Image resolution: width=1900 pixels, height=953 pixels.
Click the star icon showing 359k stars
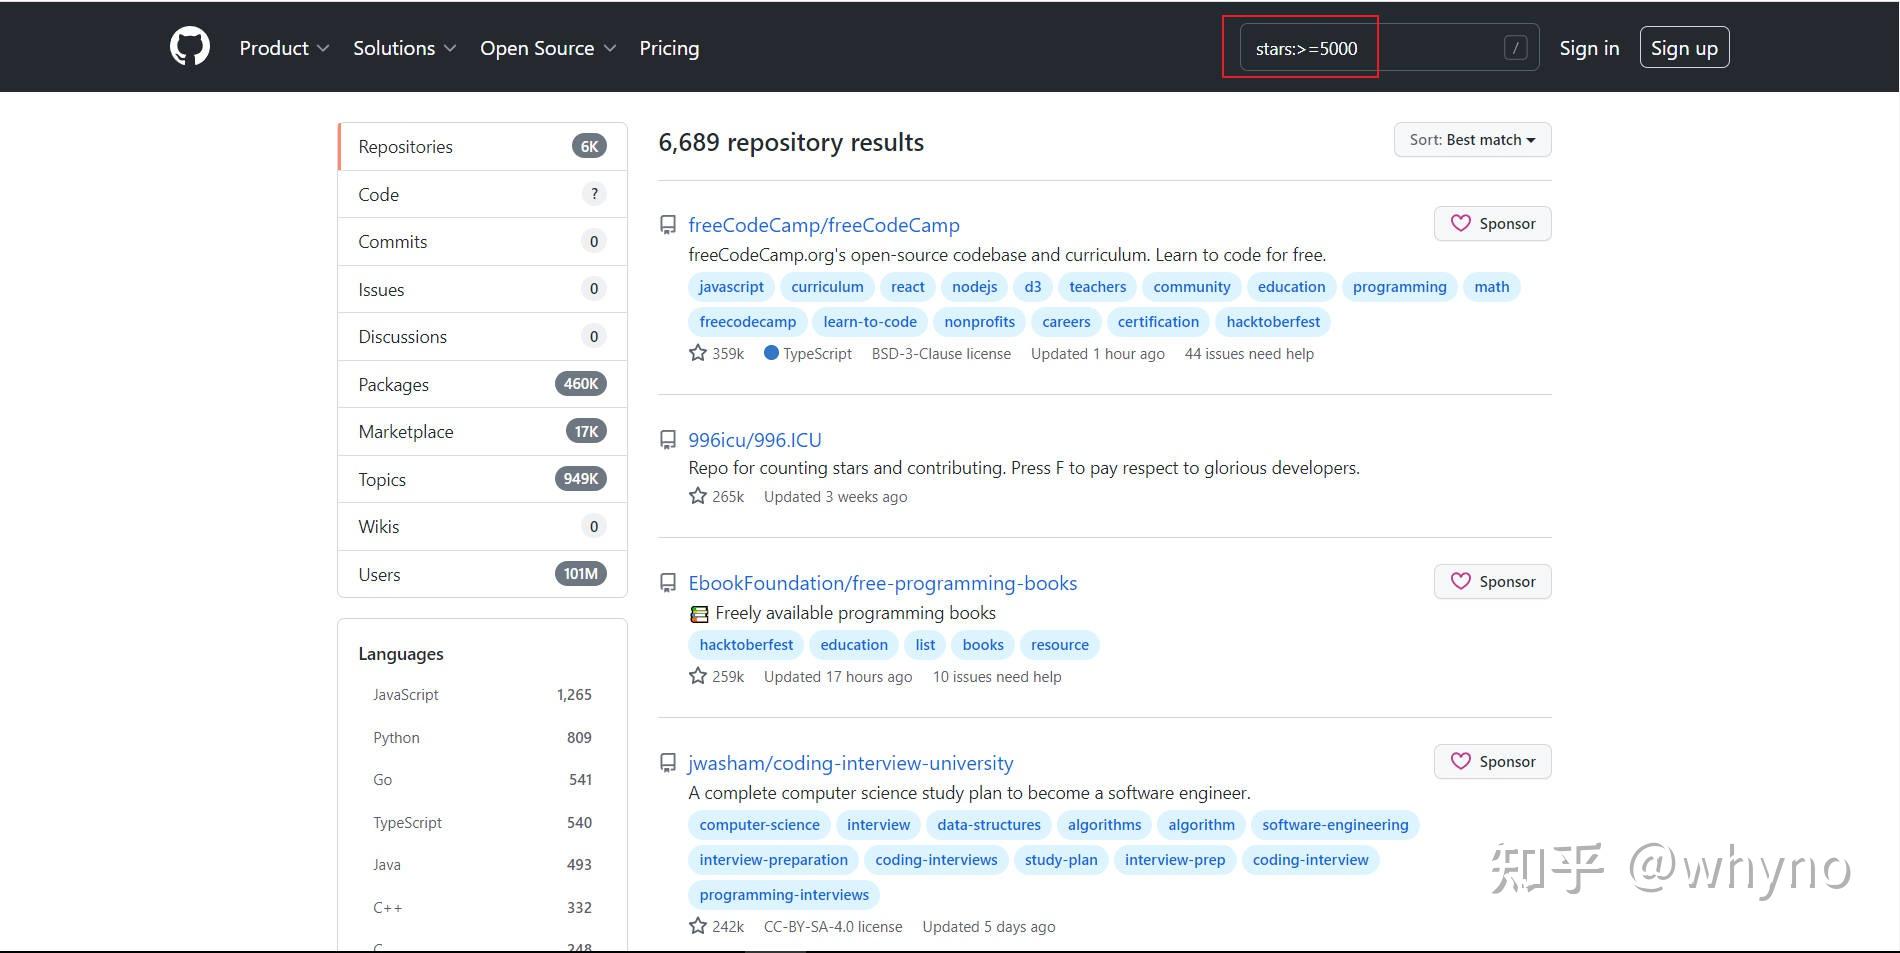[x=697, y=352]
